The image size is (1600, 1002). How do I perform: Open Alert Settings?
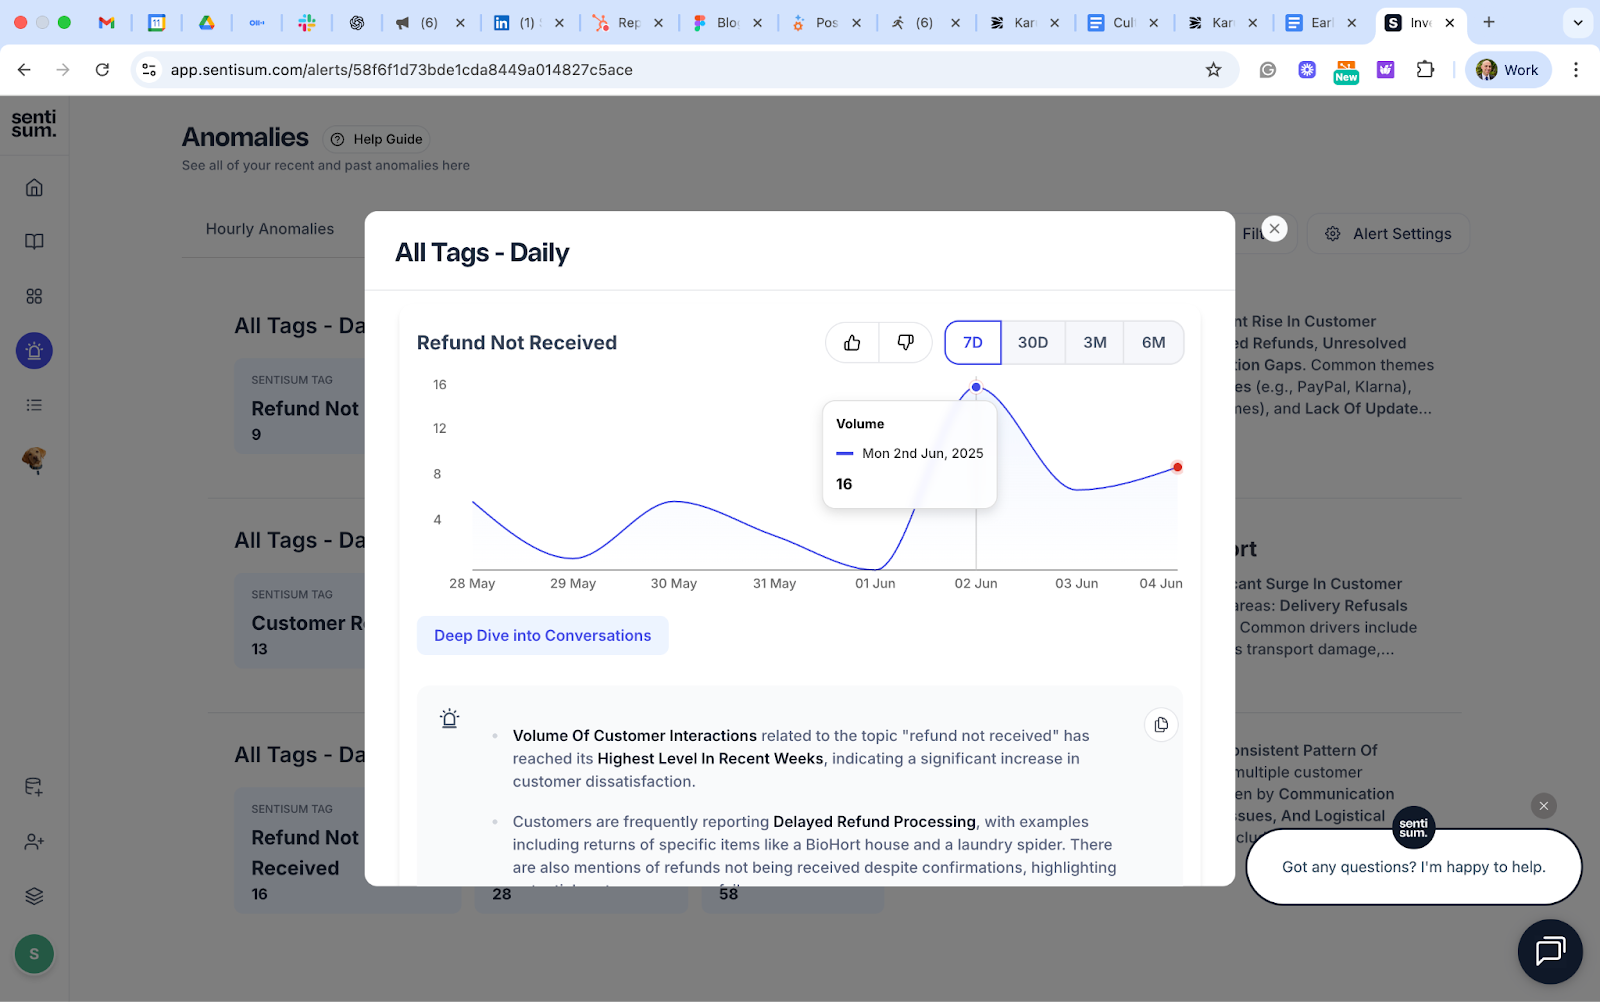click(x=1387, y=233)
